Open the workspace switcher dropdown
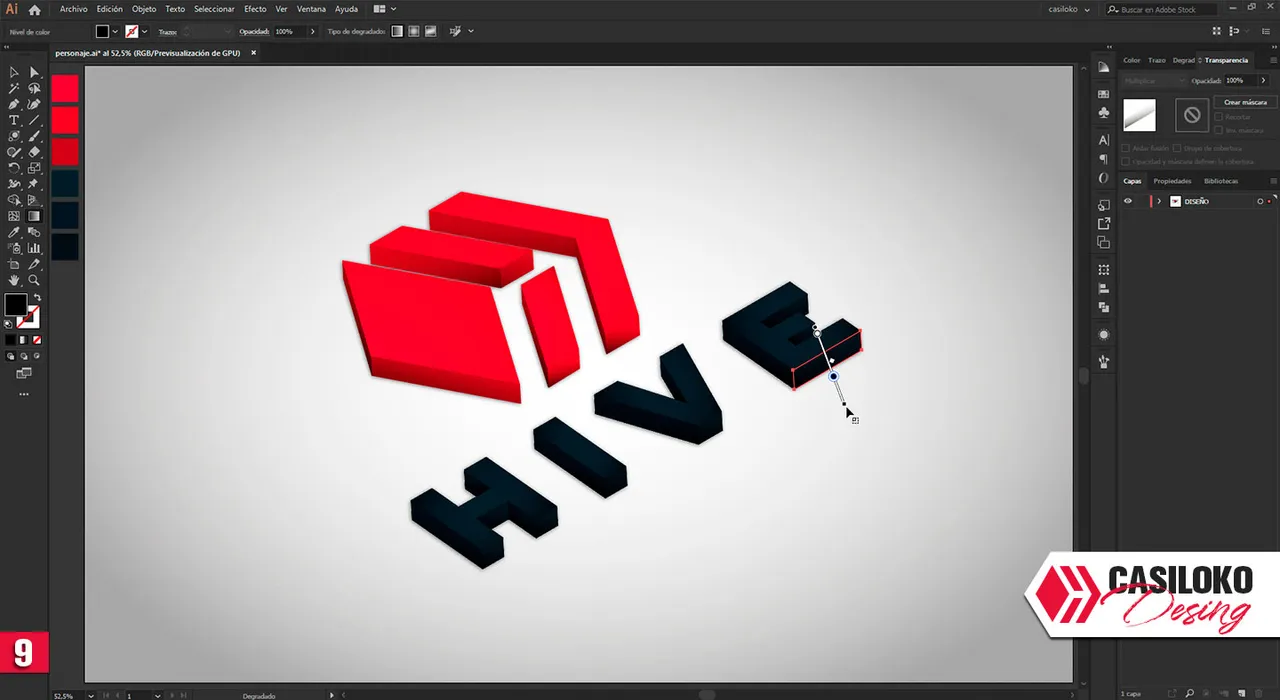The width and height of the screenshot is (1280, 700). click(384, 9)
